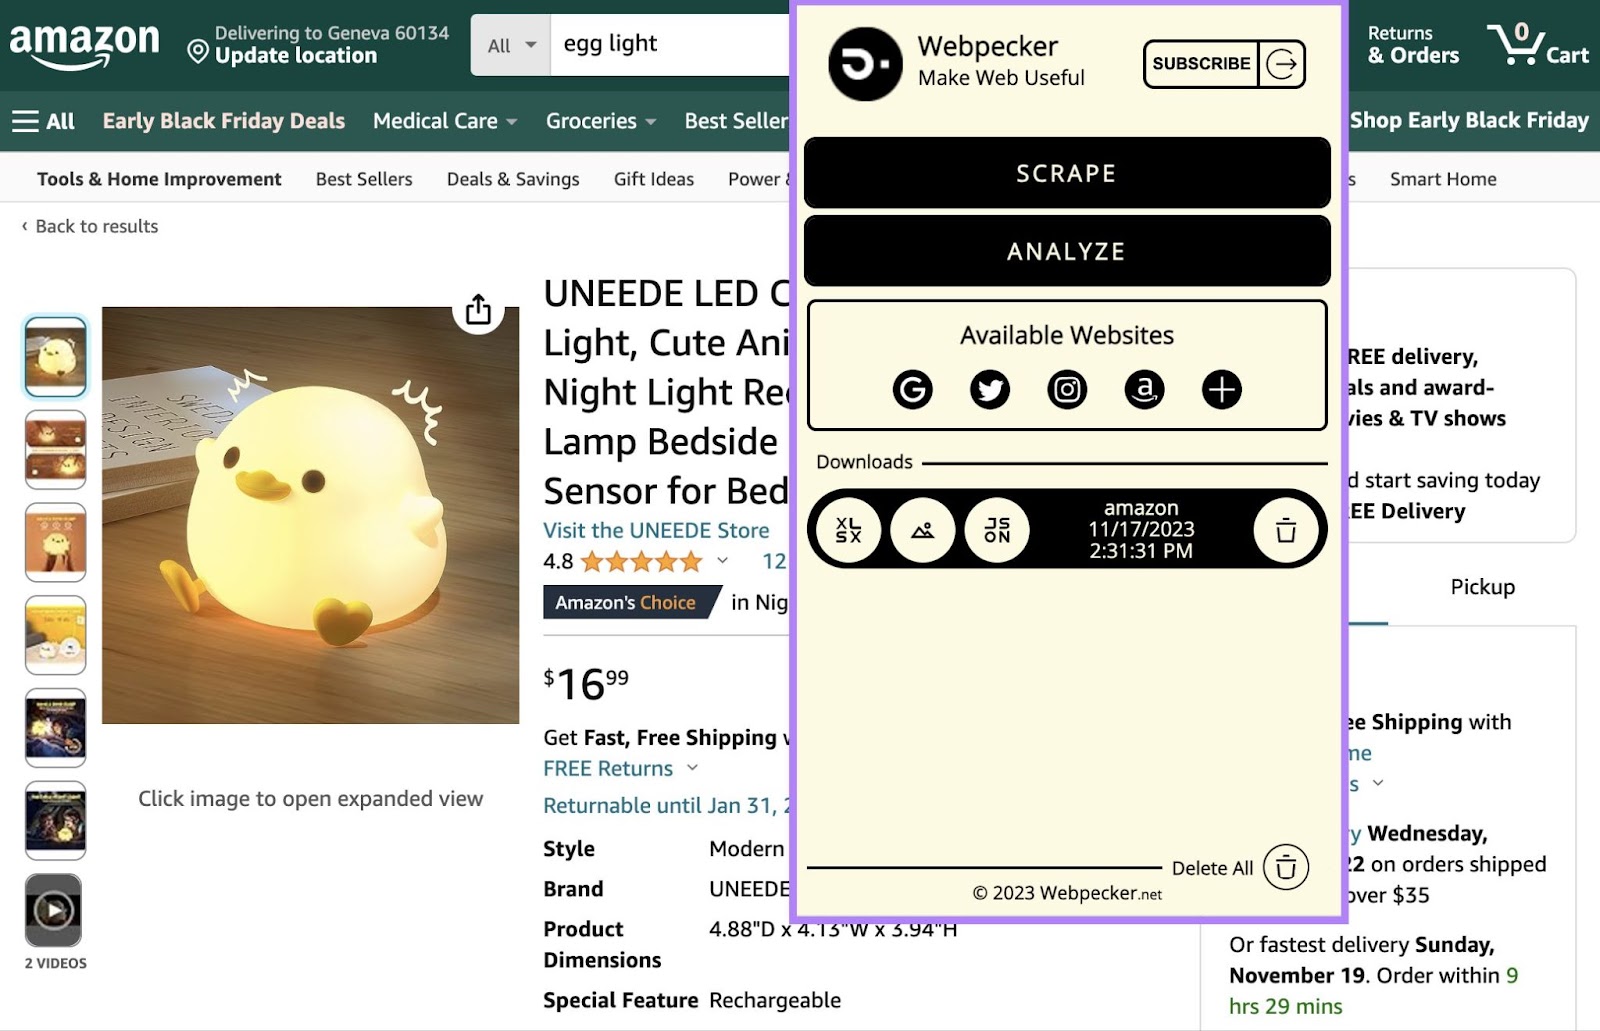
Task: Add a new website with plus icon
Action: [1221, 389]
